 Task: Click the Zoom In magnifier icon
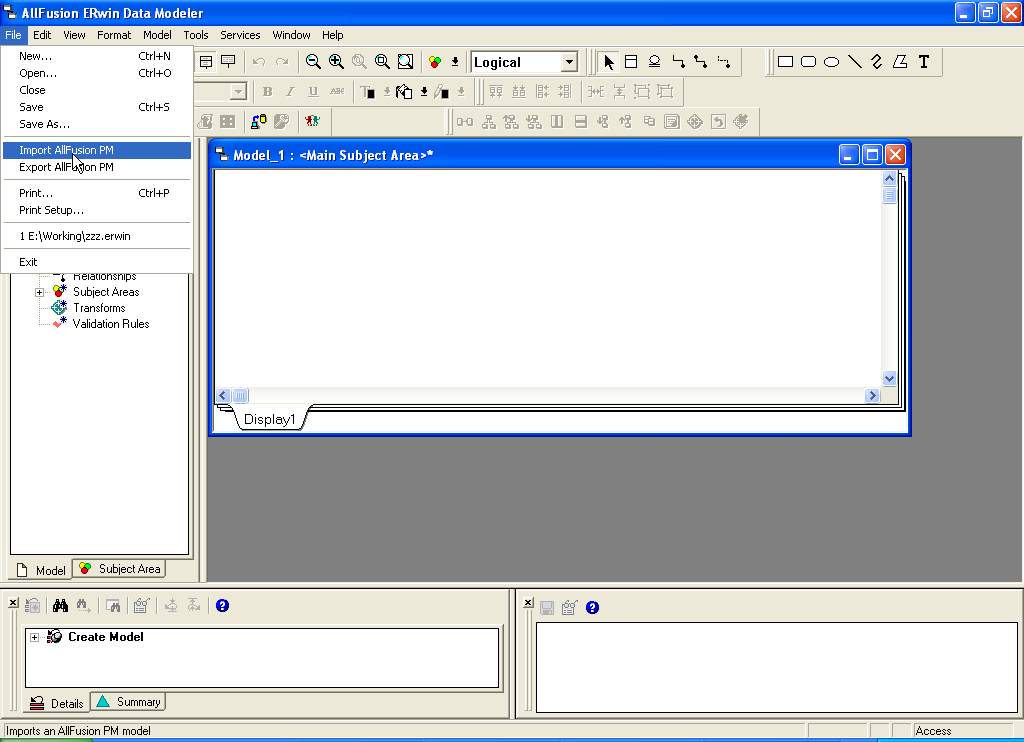tap(336, 62)
